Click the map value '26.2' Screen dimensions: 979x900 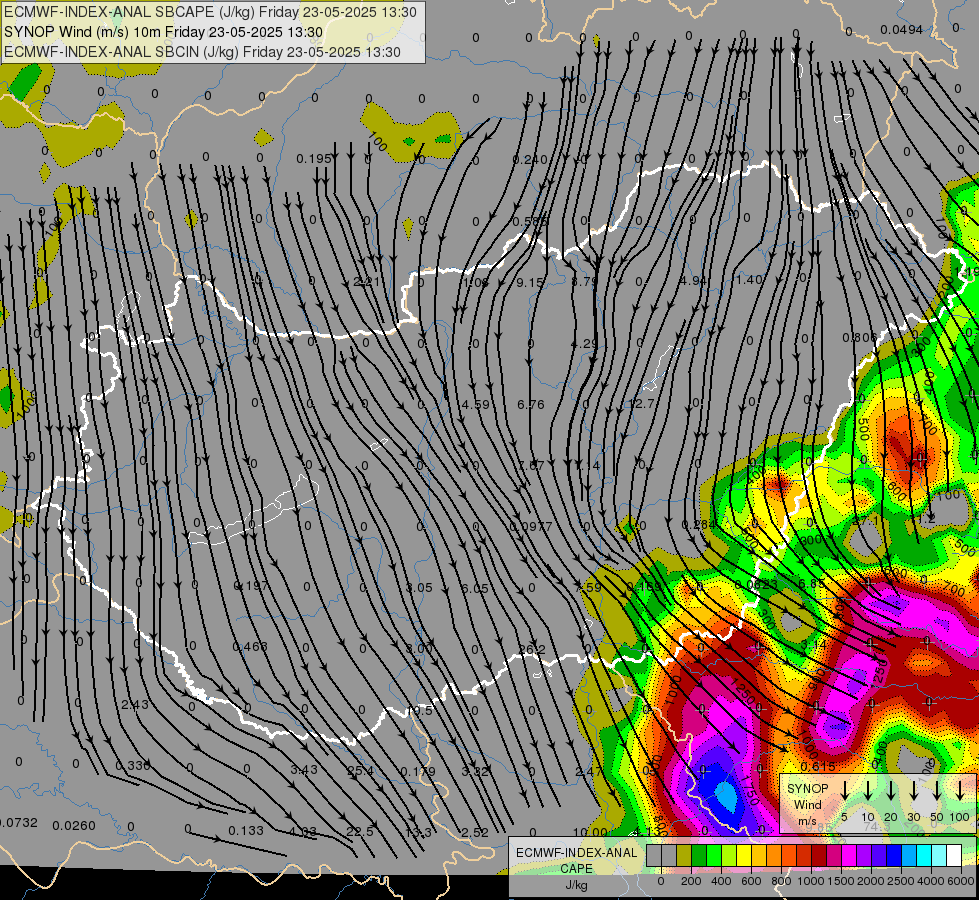pos(532,650)
